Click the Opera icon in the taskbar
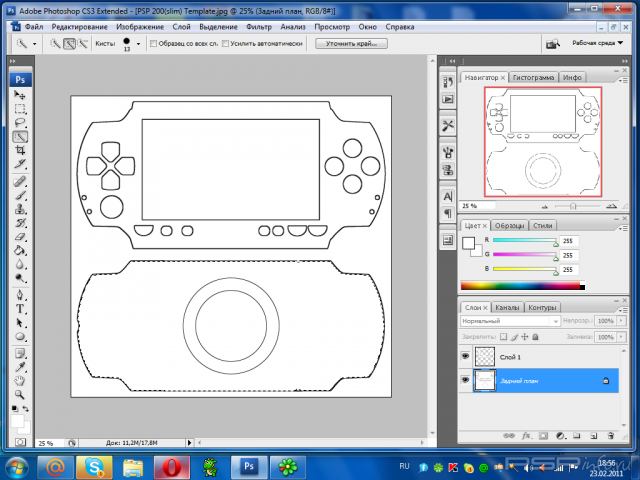 pyautogui.click(x=171, y=466)
